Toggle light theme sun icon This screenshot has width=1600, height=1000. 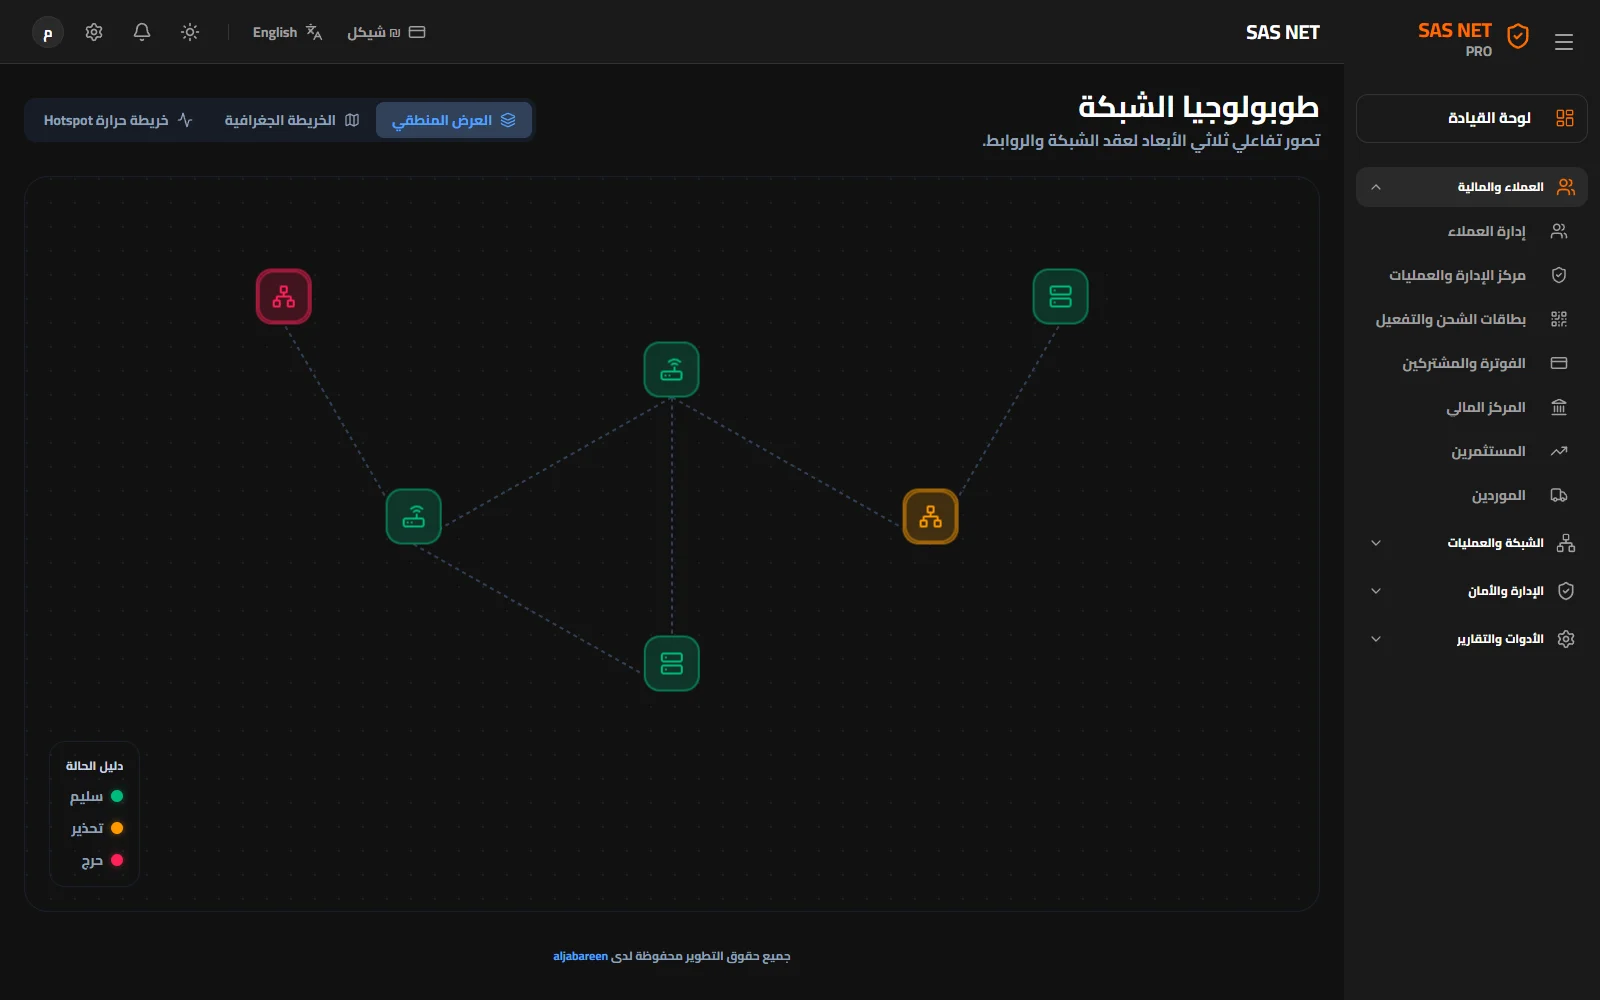(190, 32)
